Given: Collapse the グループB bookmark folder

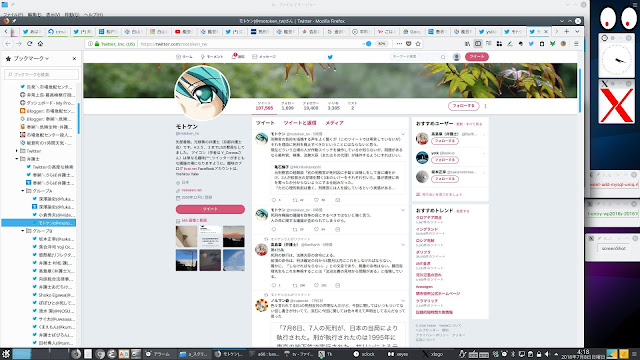Looking at the screenshot, I should [x=23, y=231].
